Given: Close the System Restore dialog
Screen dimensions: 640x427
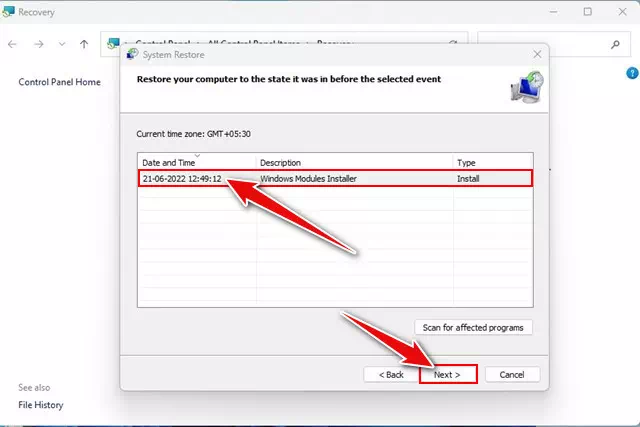Looking at the screenshot, I should point(537,54).
